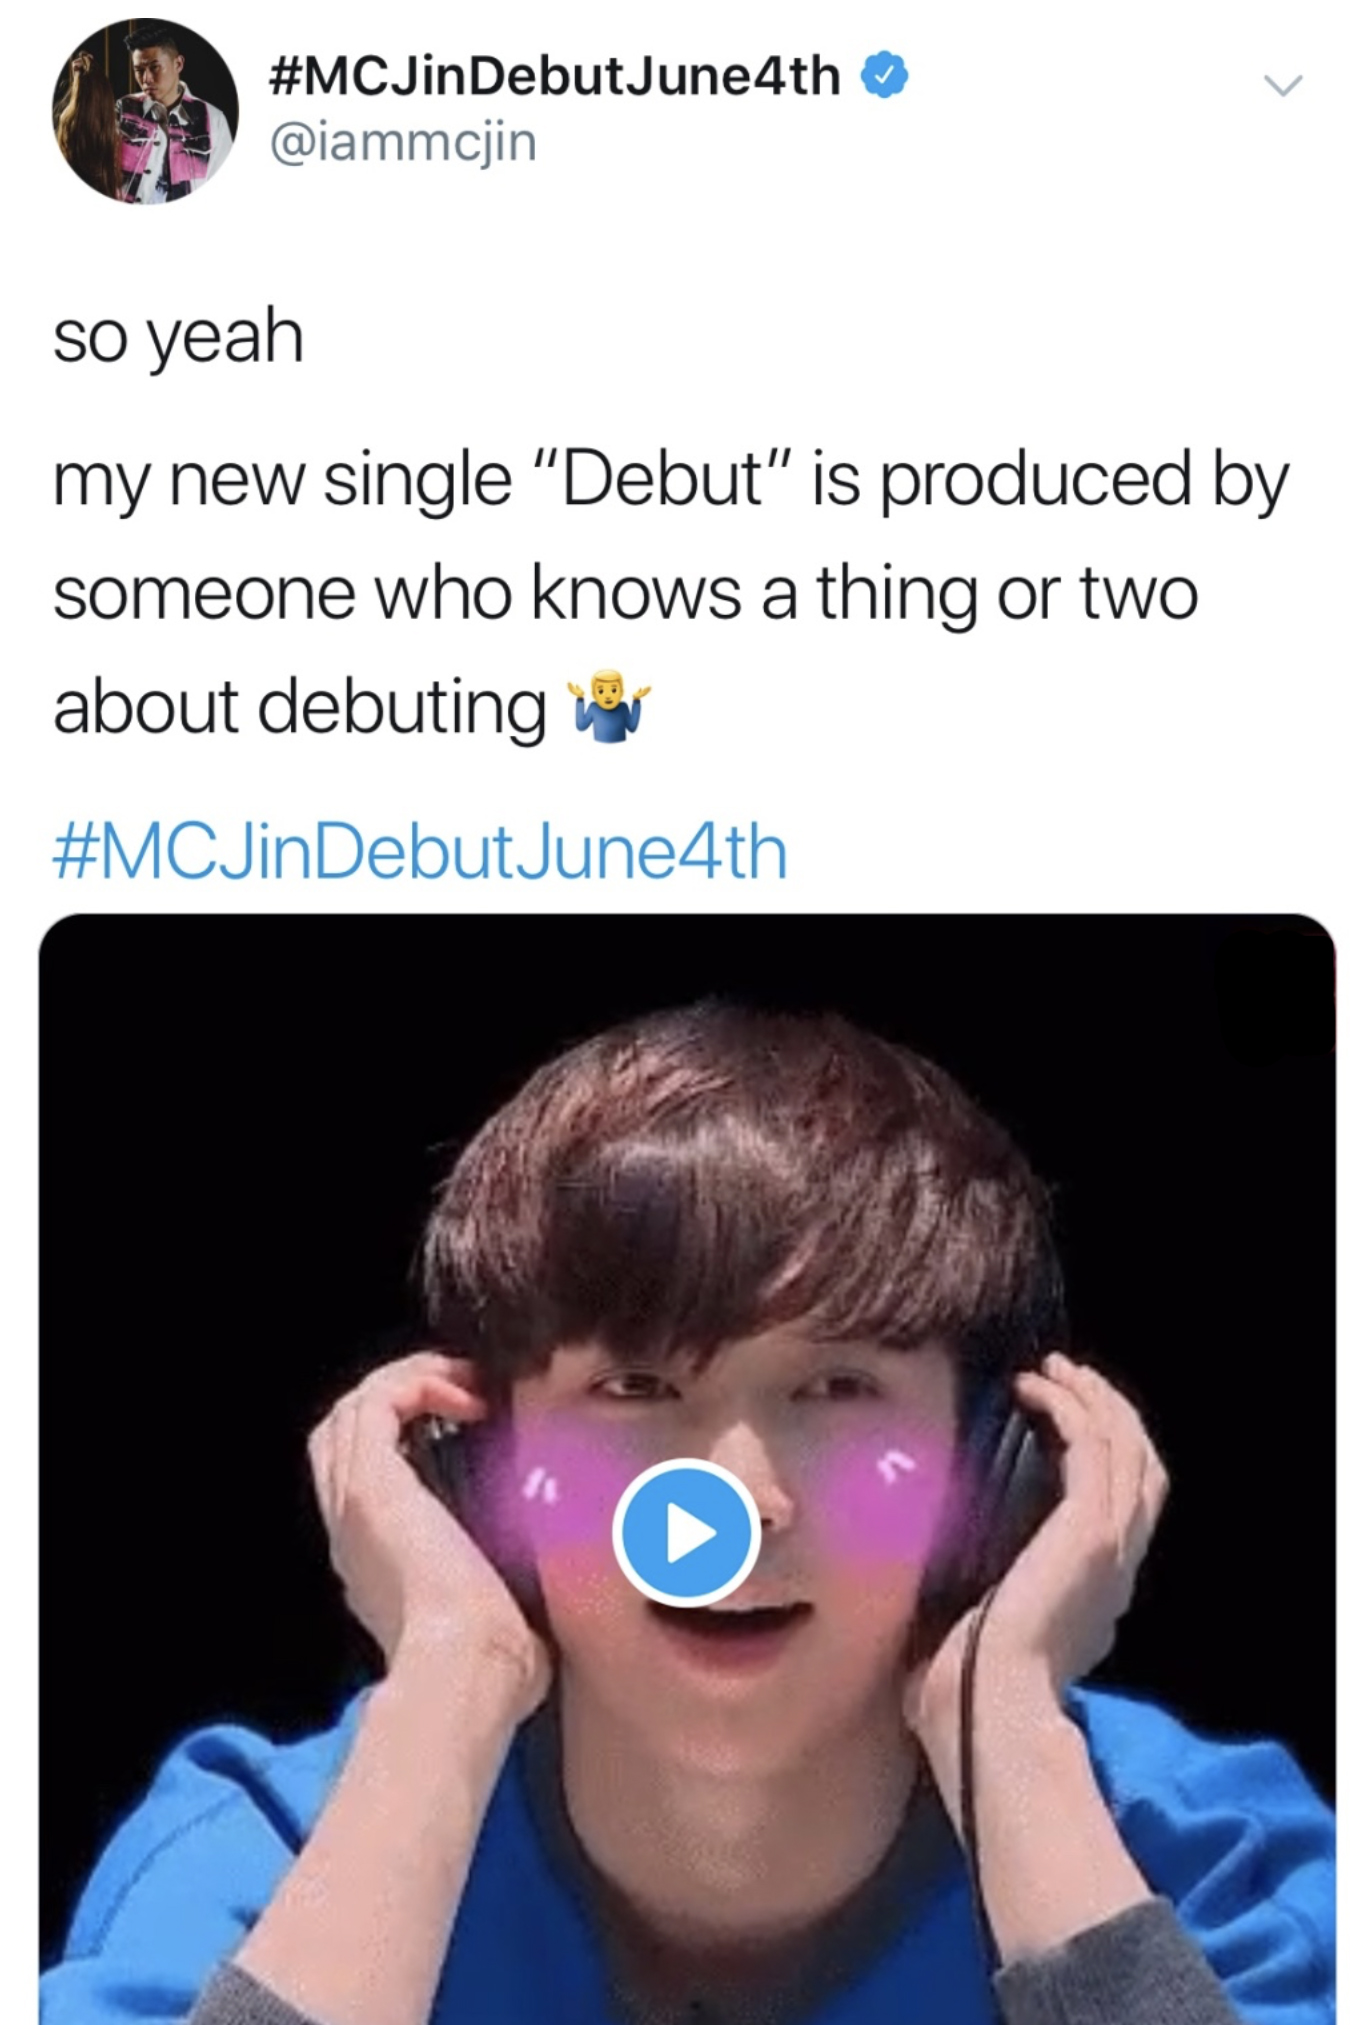Image resolution: width=1350 pixels, height=2025 pixels.
Task: Click the "so yeah" text line
Action: (178, 337)
